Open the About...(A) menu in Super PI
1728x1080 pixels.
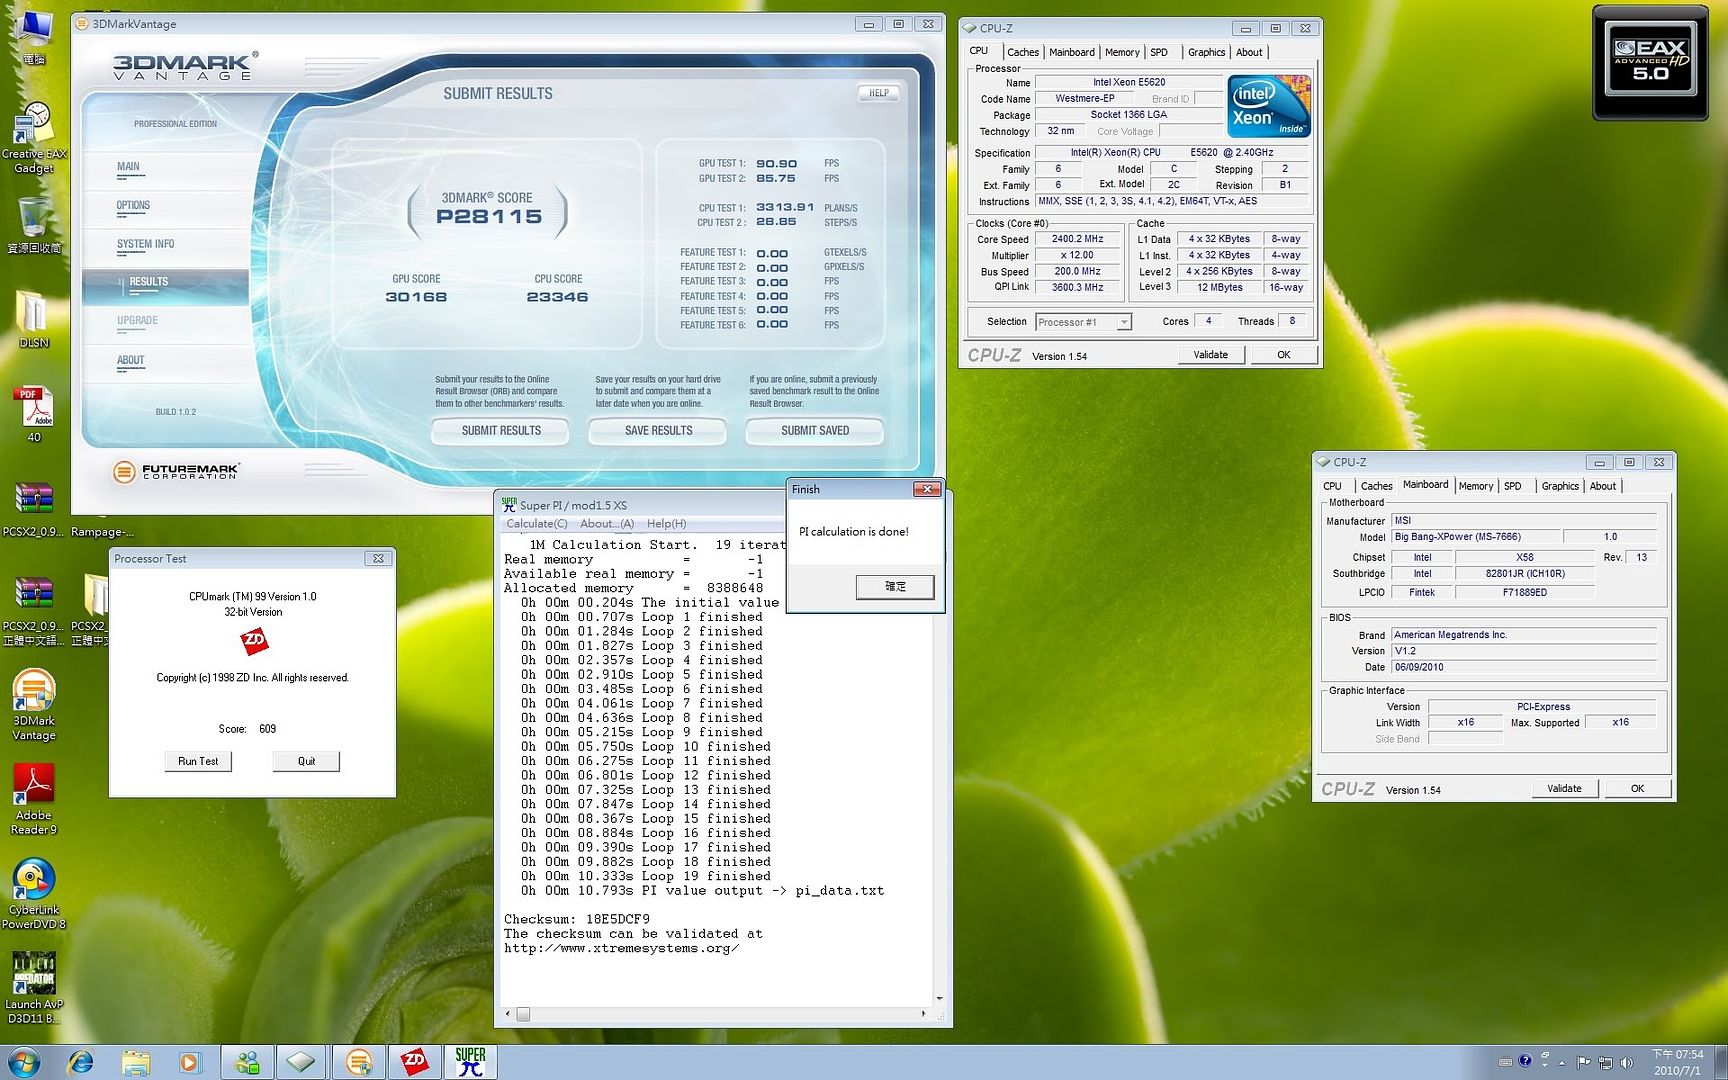click(x=607, y=524)
